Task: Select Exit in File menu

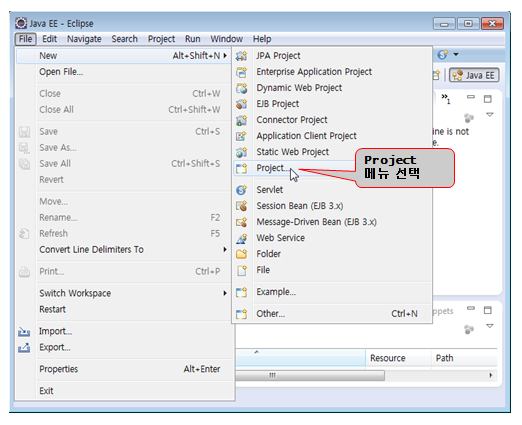Action: [124, 391]
